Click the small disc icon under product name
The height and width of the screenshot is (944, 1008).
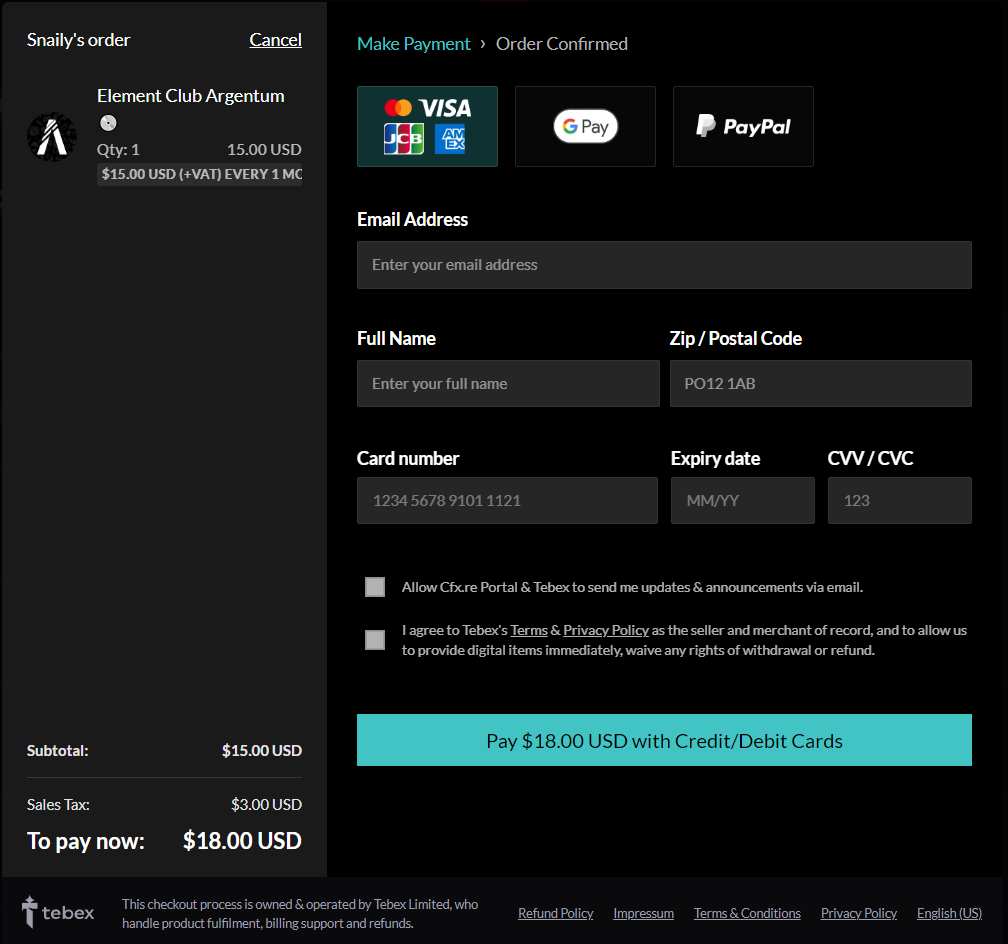[x=108, y=123]
